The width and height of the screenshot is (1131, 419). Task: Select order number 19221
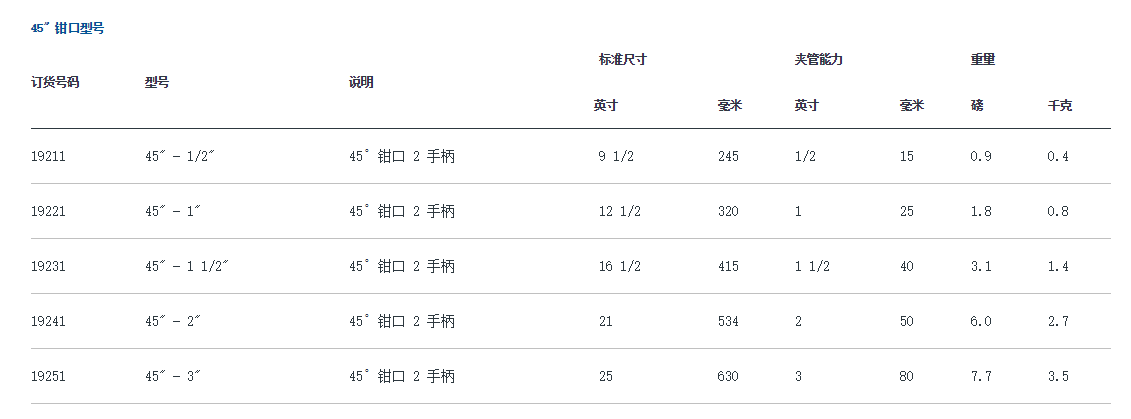pyautogui.click(x=48, y=211)
